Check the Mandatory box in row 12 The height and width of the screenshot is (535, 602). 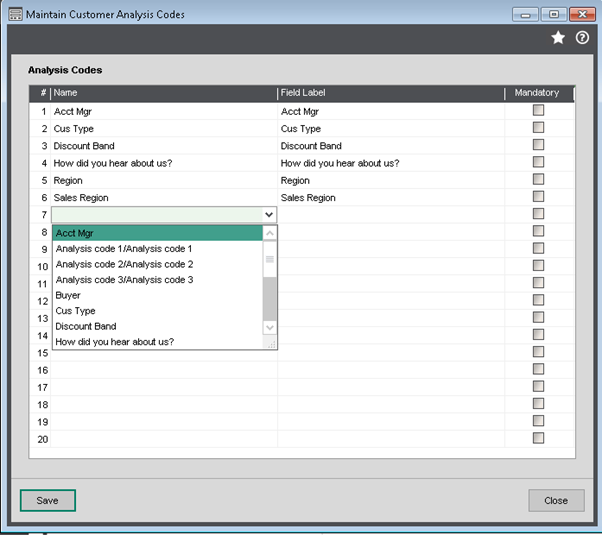(x=538, y=300)
